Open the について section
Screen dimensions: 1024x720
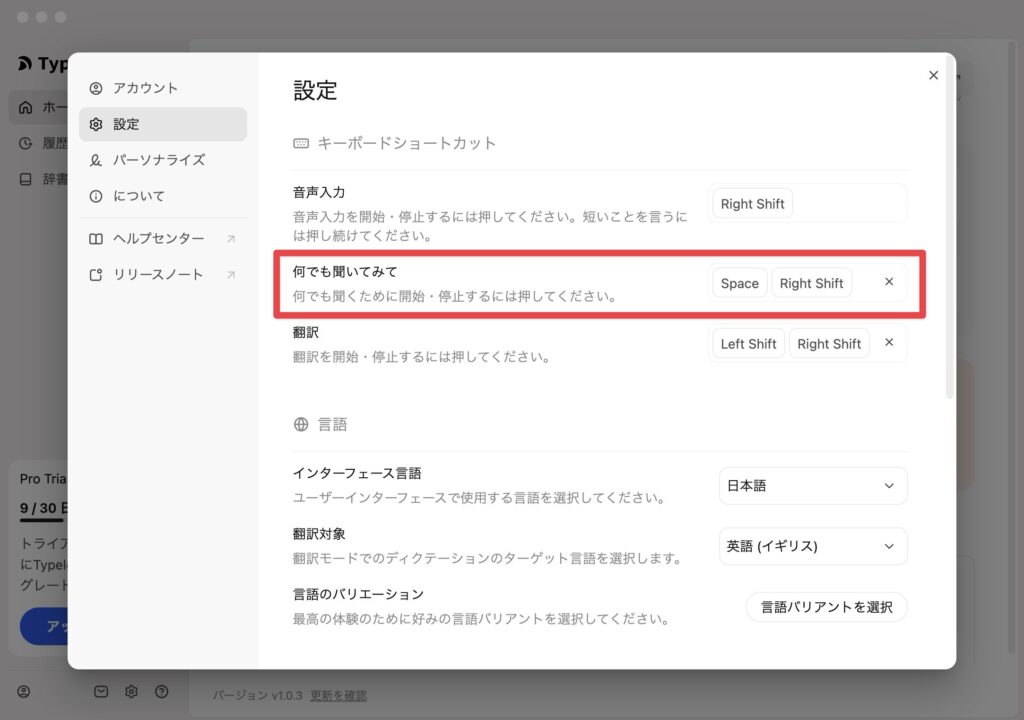(x=138, y=196)
